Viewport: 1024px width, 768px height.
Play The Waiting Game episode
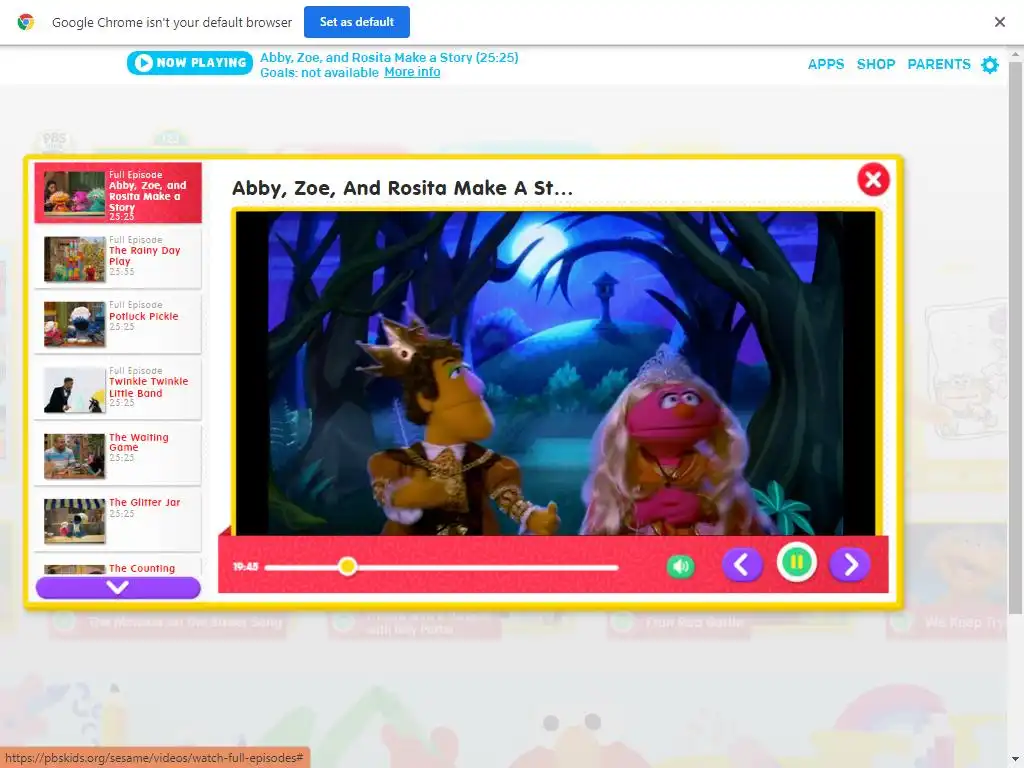(x=118, y=455)
